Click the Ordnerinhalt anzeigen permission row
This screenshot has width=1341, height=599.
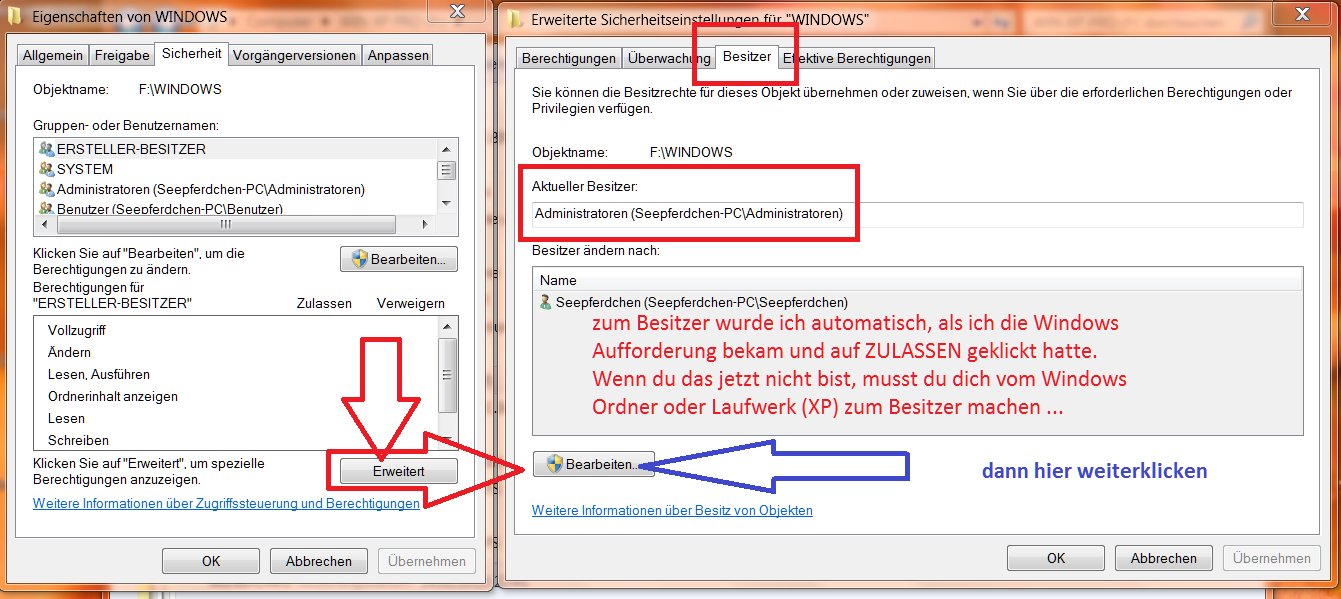(x=237, y=396)
